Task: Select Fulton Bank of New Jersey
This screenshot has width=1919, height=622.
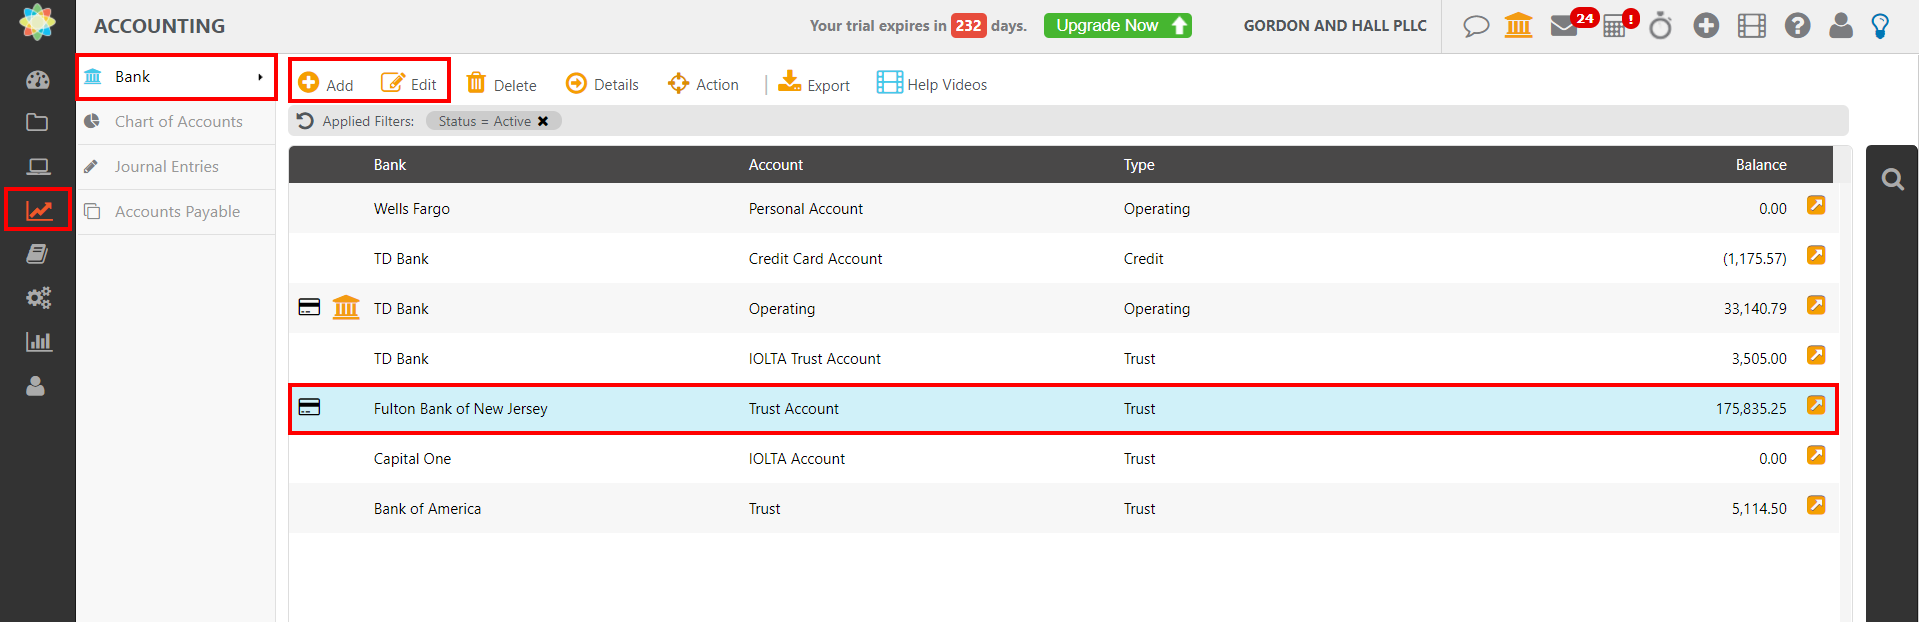Action: click(460, 409)
